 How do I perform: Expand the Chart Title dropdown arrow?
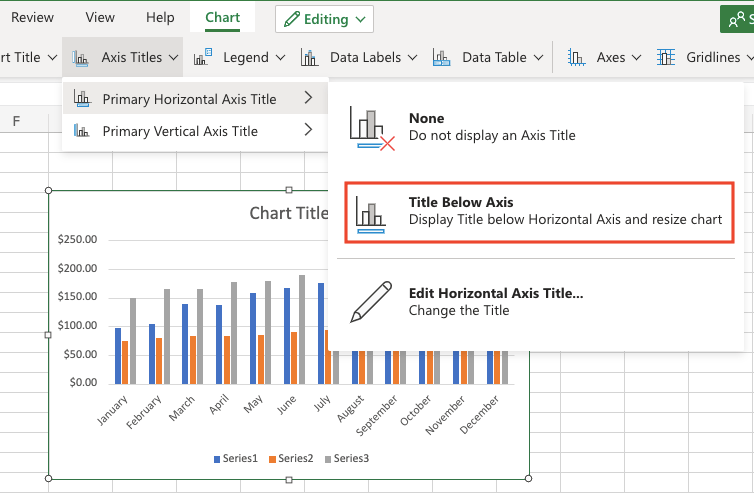[x=52, y=58]
